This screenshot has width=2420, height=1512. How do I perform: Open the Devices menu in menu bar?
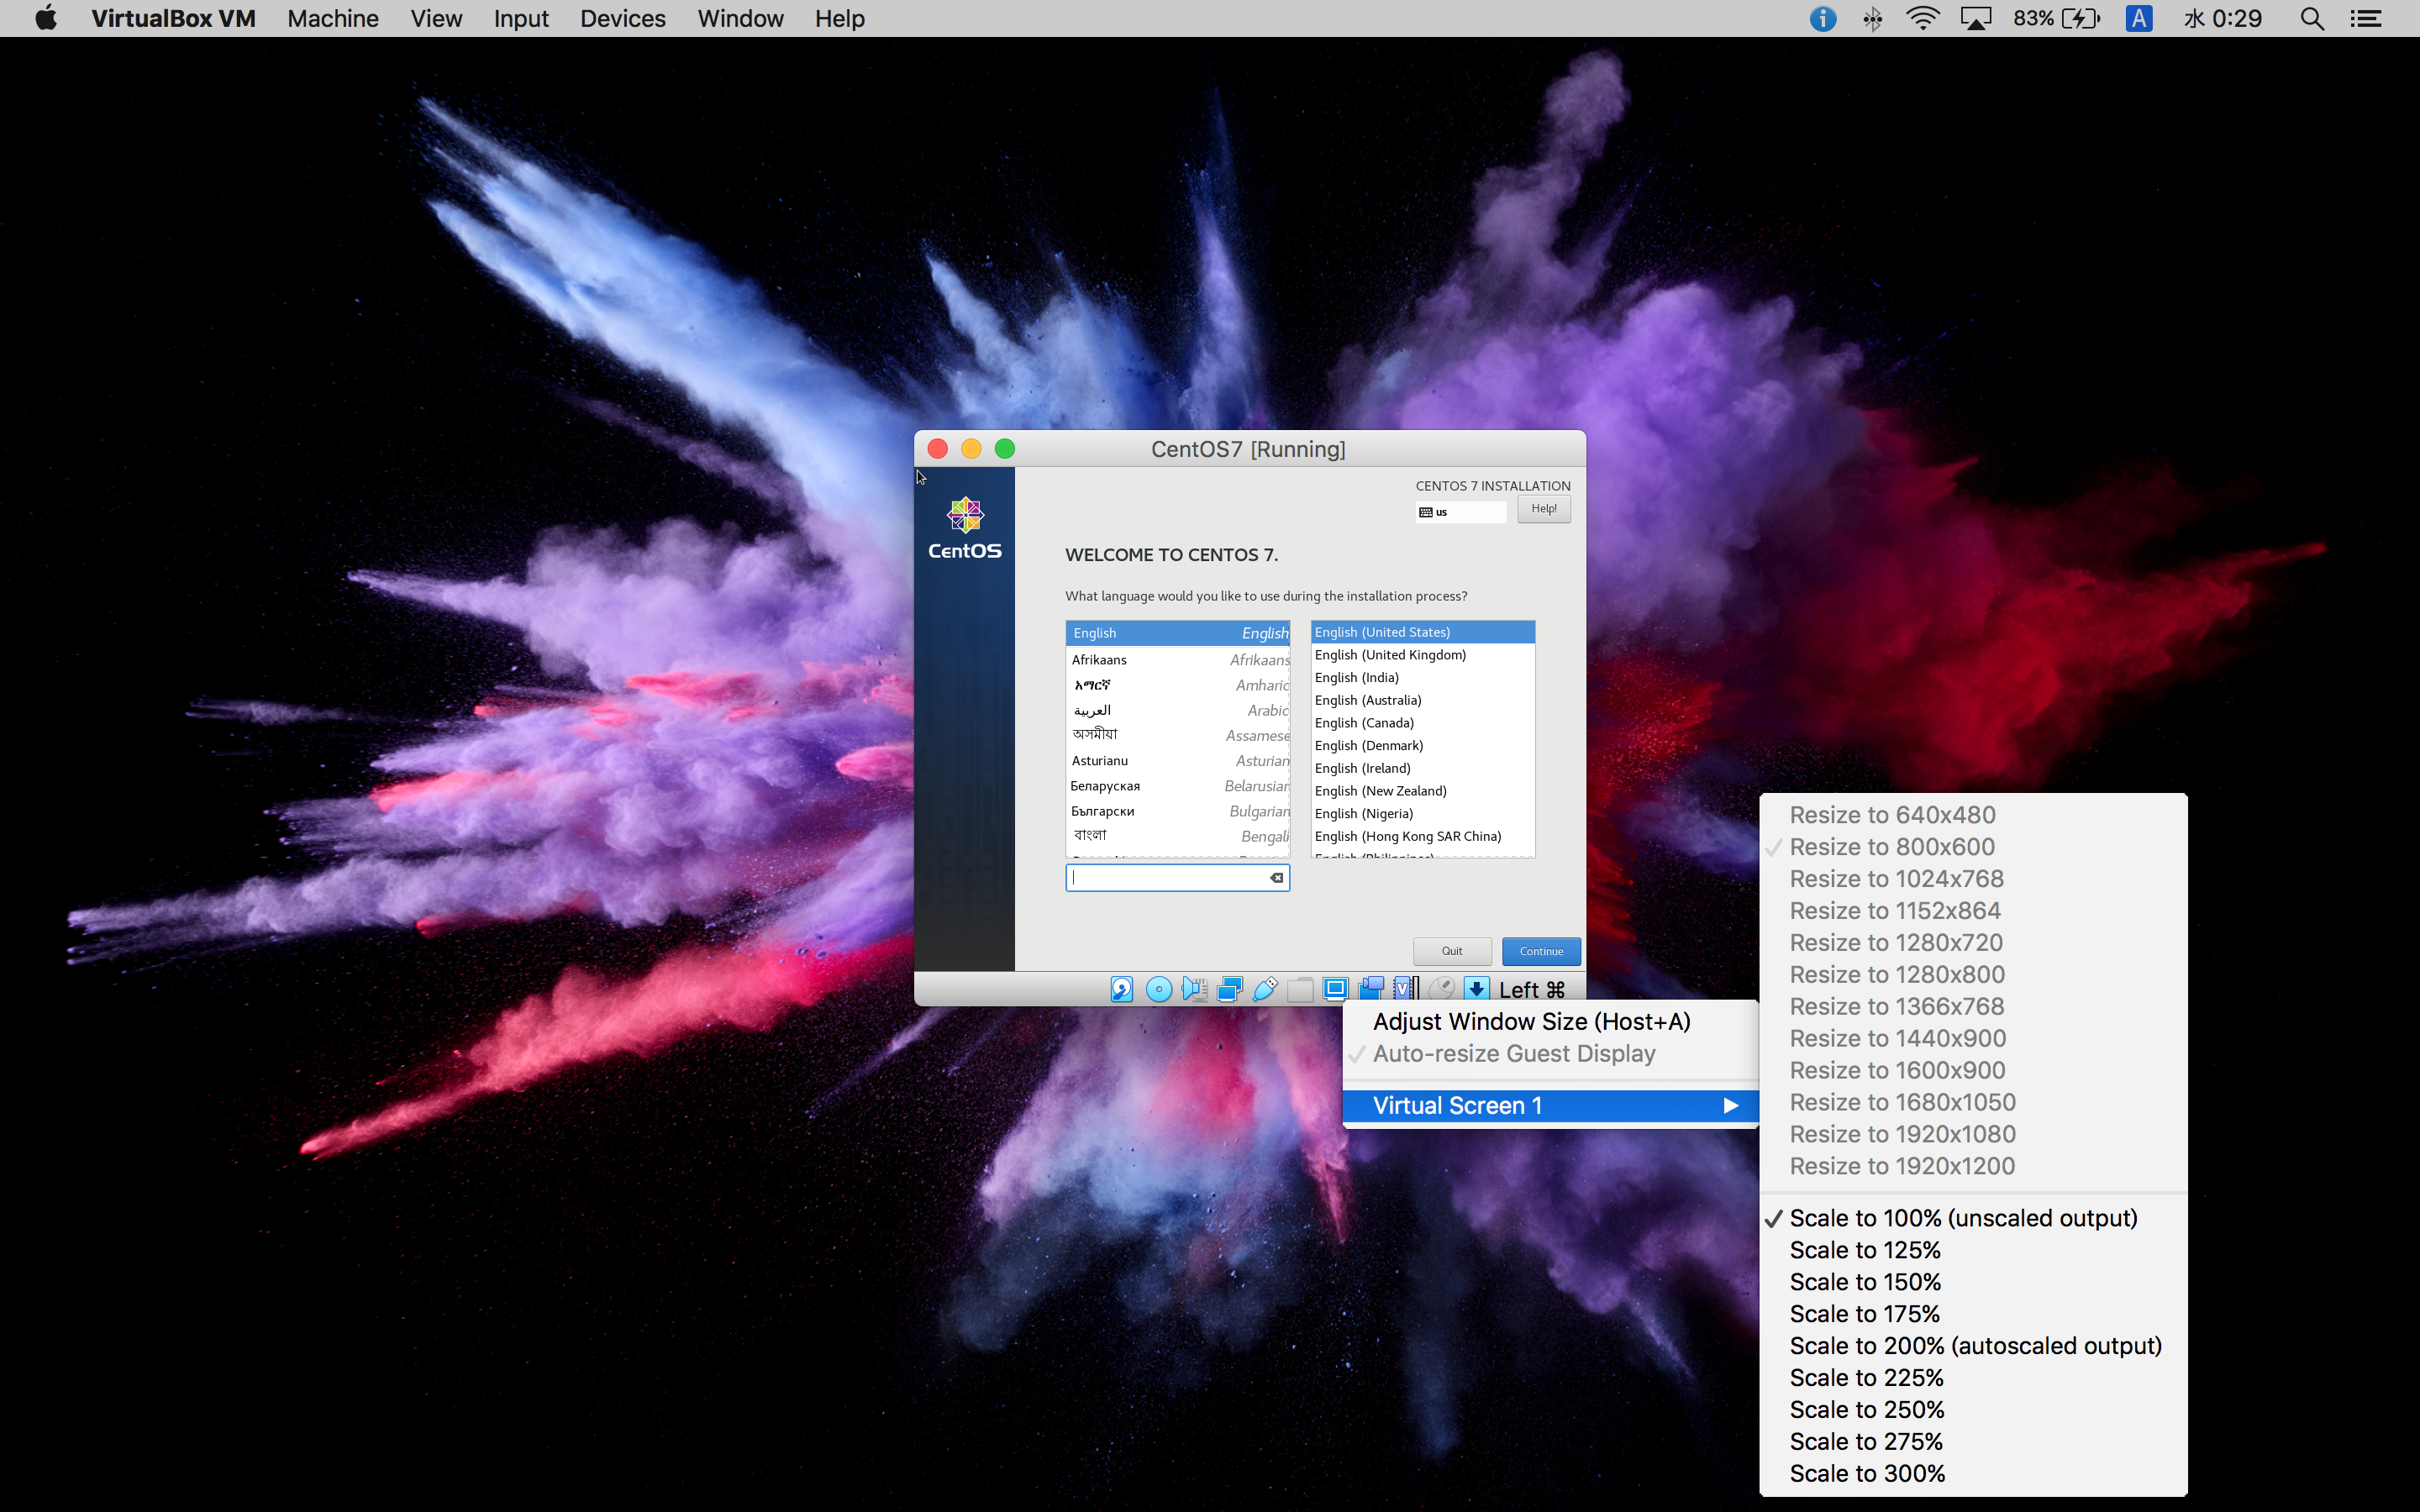[x=622, y=18]
